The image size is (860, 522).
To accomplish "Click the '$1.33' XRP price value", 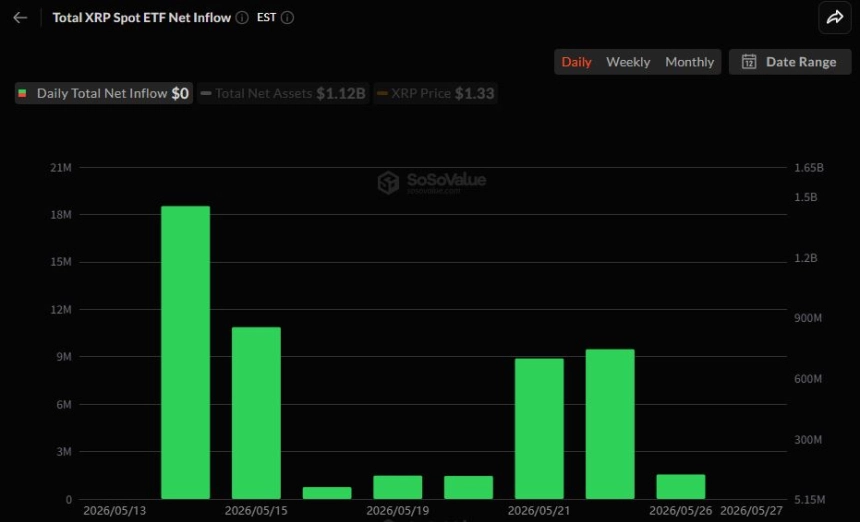I will [474, 93].
